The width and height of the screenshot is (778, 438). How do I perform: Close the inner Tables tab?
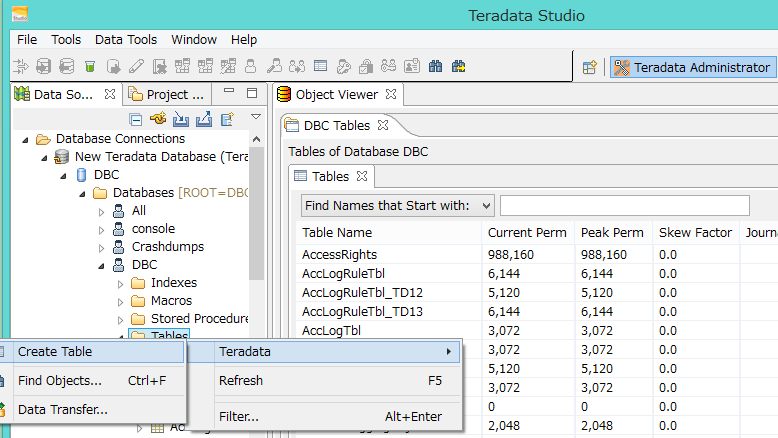362,176
